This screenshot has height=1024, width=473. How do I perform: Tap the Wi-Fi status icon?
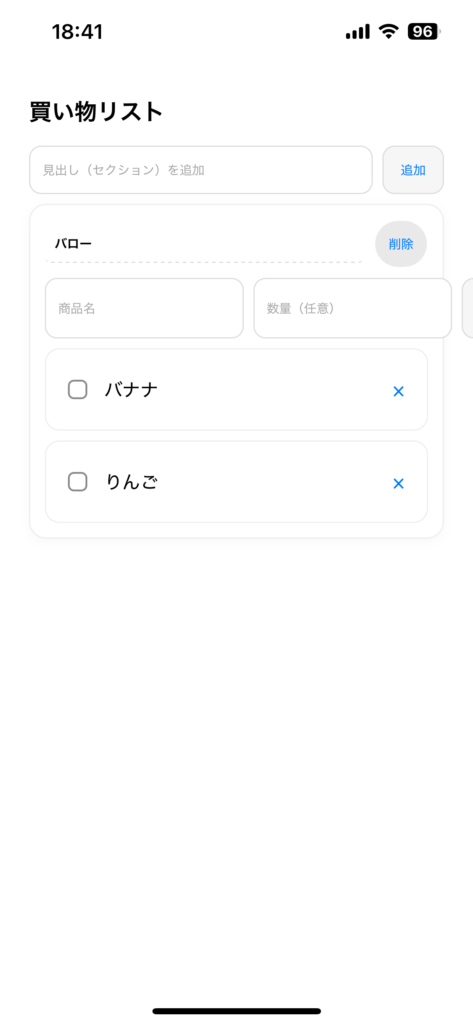(x=389, y=31)
